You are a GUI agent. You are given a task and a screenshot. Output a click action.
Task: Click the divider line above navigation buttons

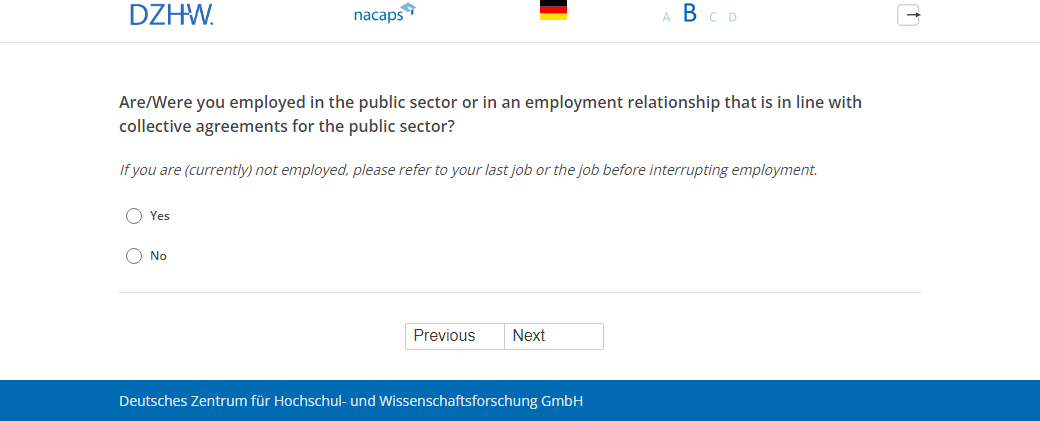(x=519, y=292)
